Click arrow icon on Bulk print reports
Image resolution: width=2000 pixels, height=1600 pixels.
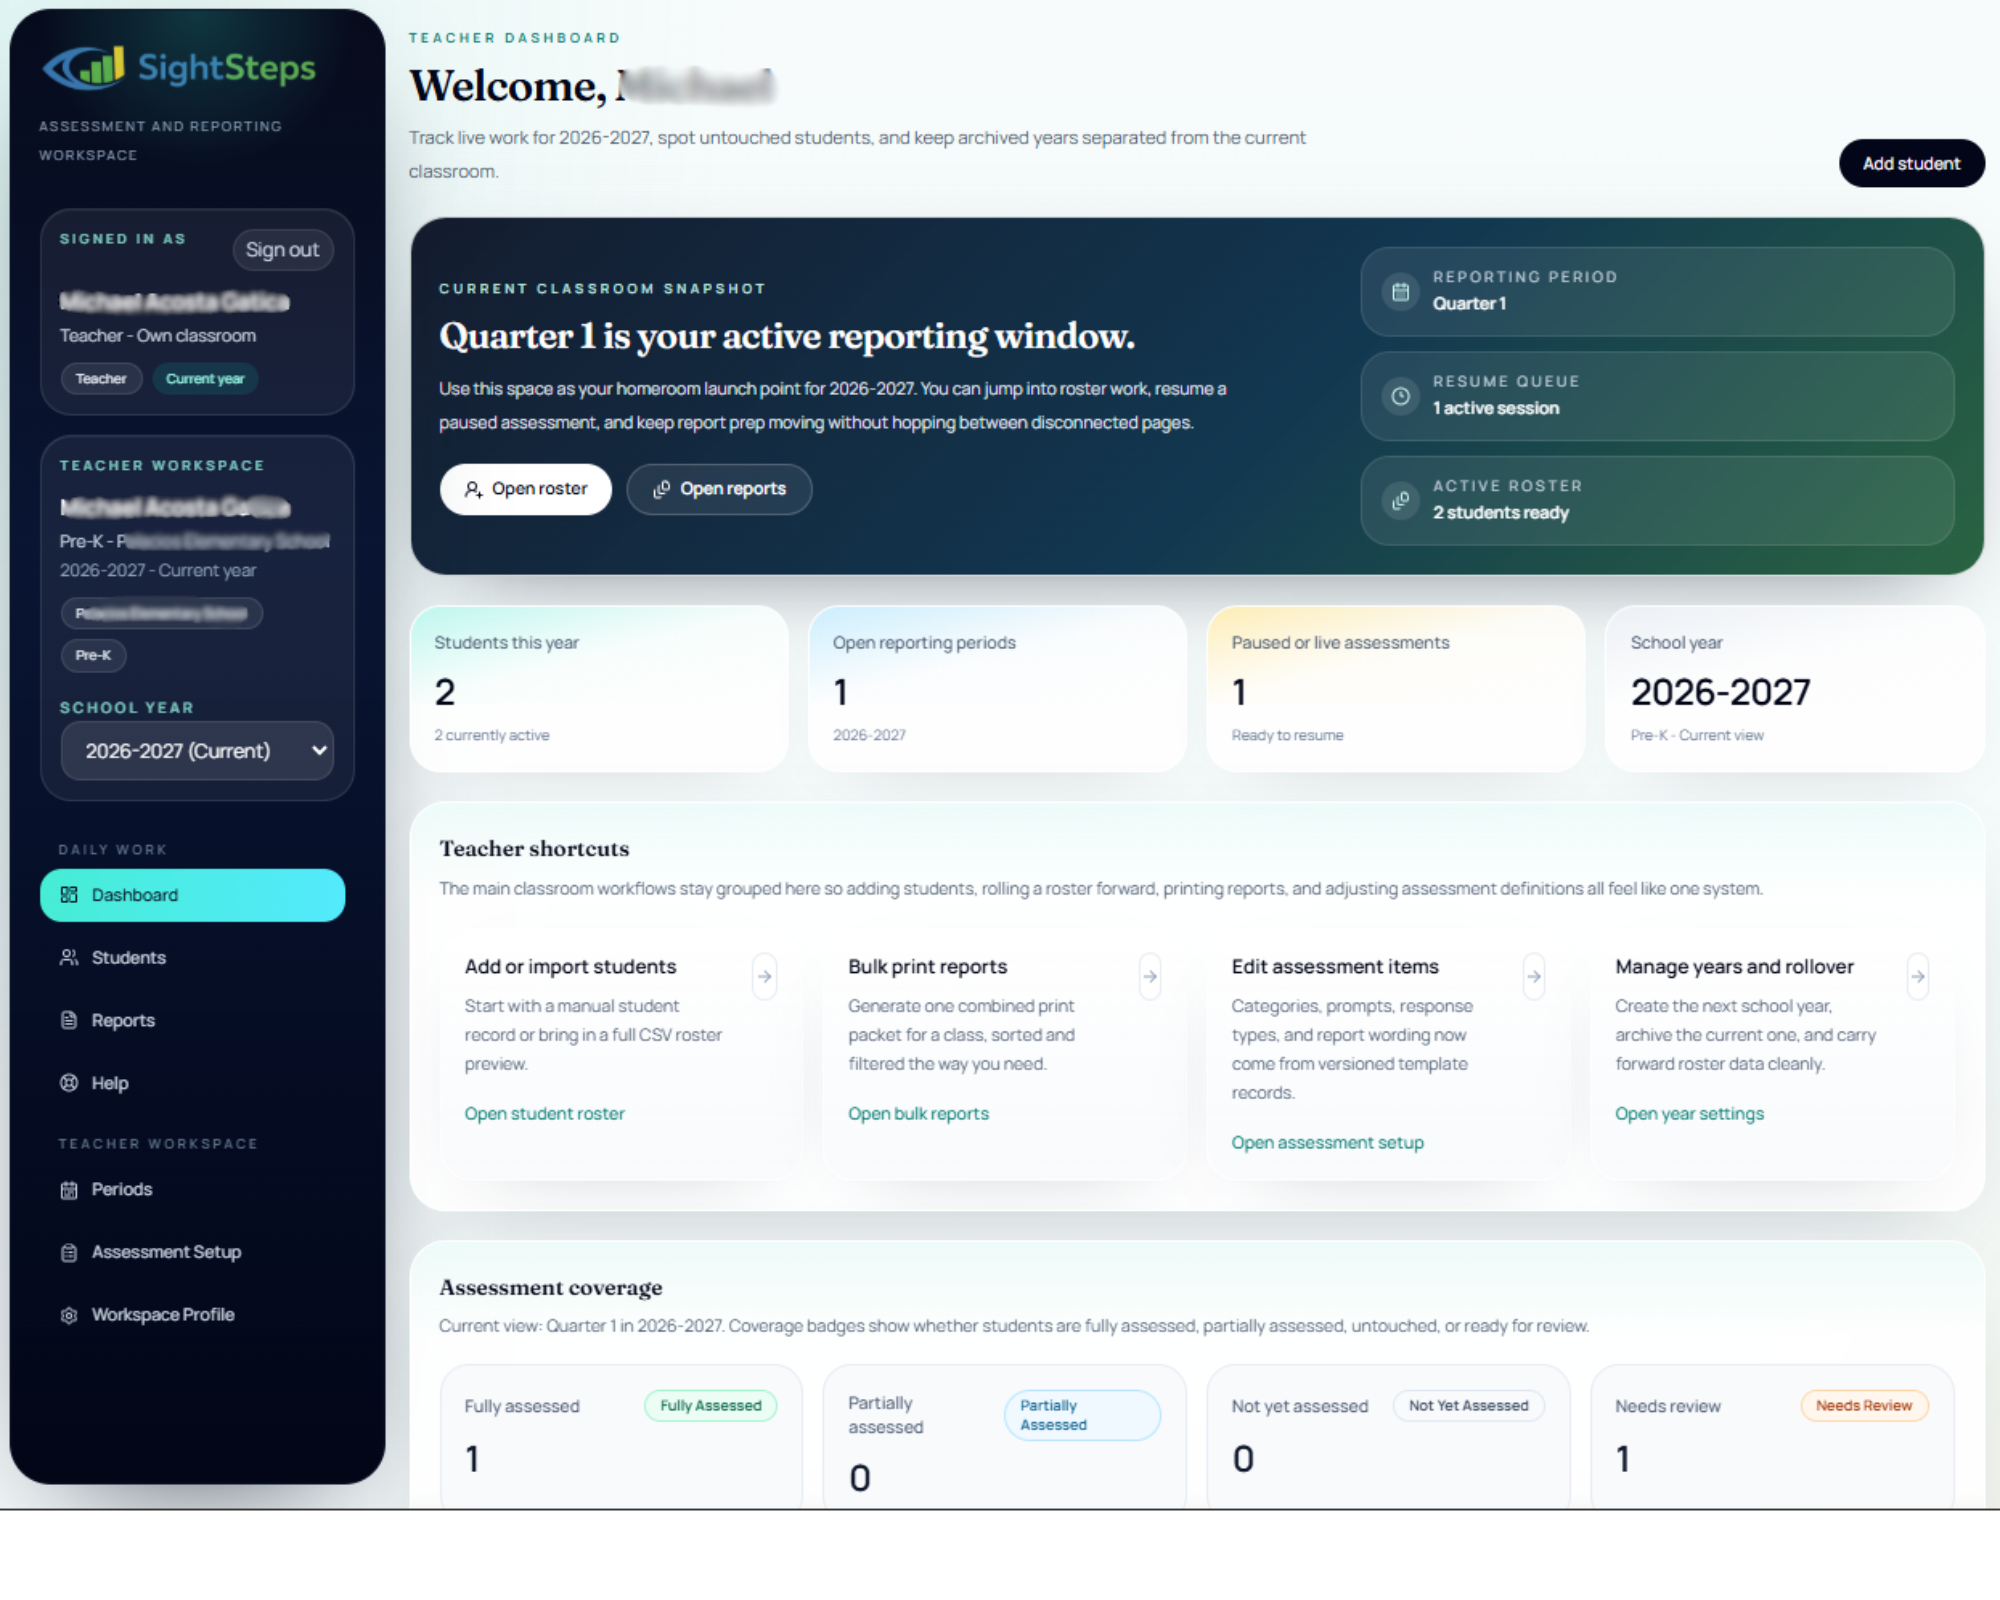click(x=1150, y=976)
